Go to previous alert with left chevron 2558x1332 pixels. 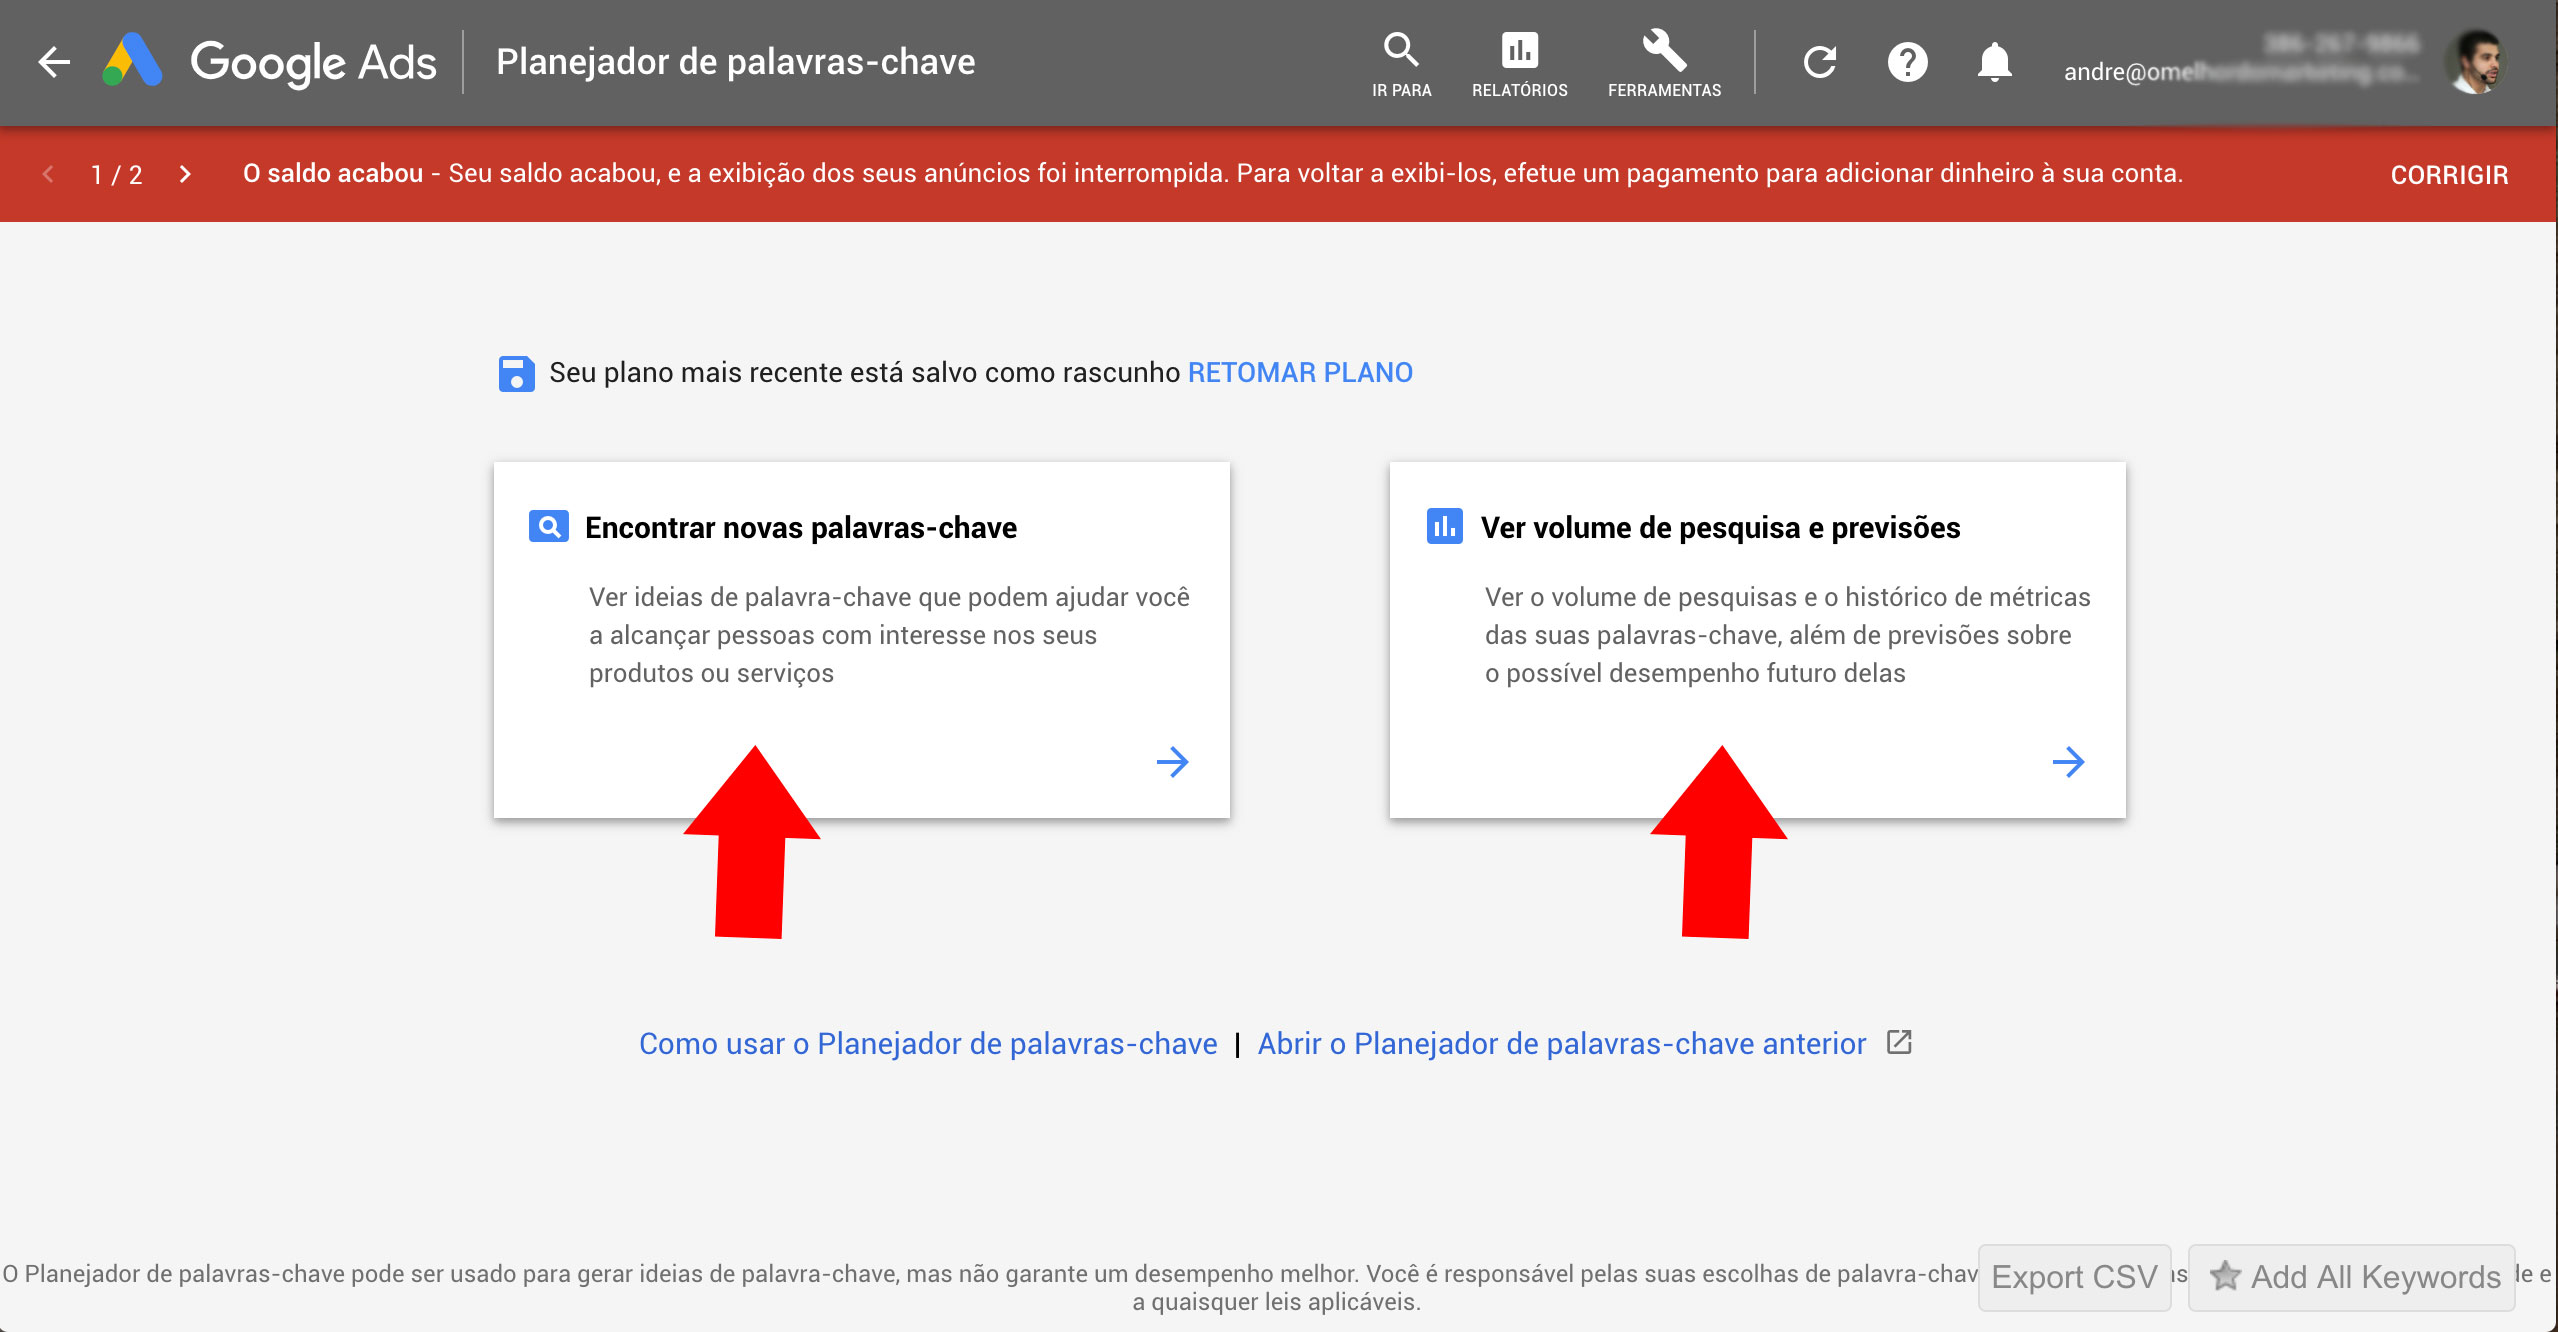coord(48,174)
